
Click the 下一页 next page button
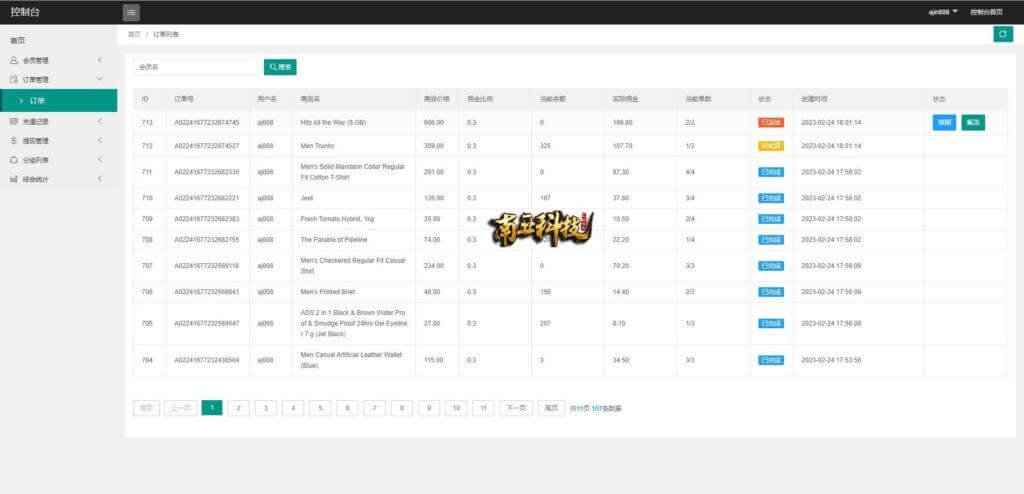(x=516, y=408)
